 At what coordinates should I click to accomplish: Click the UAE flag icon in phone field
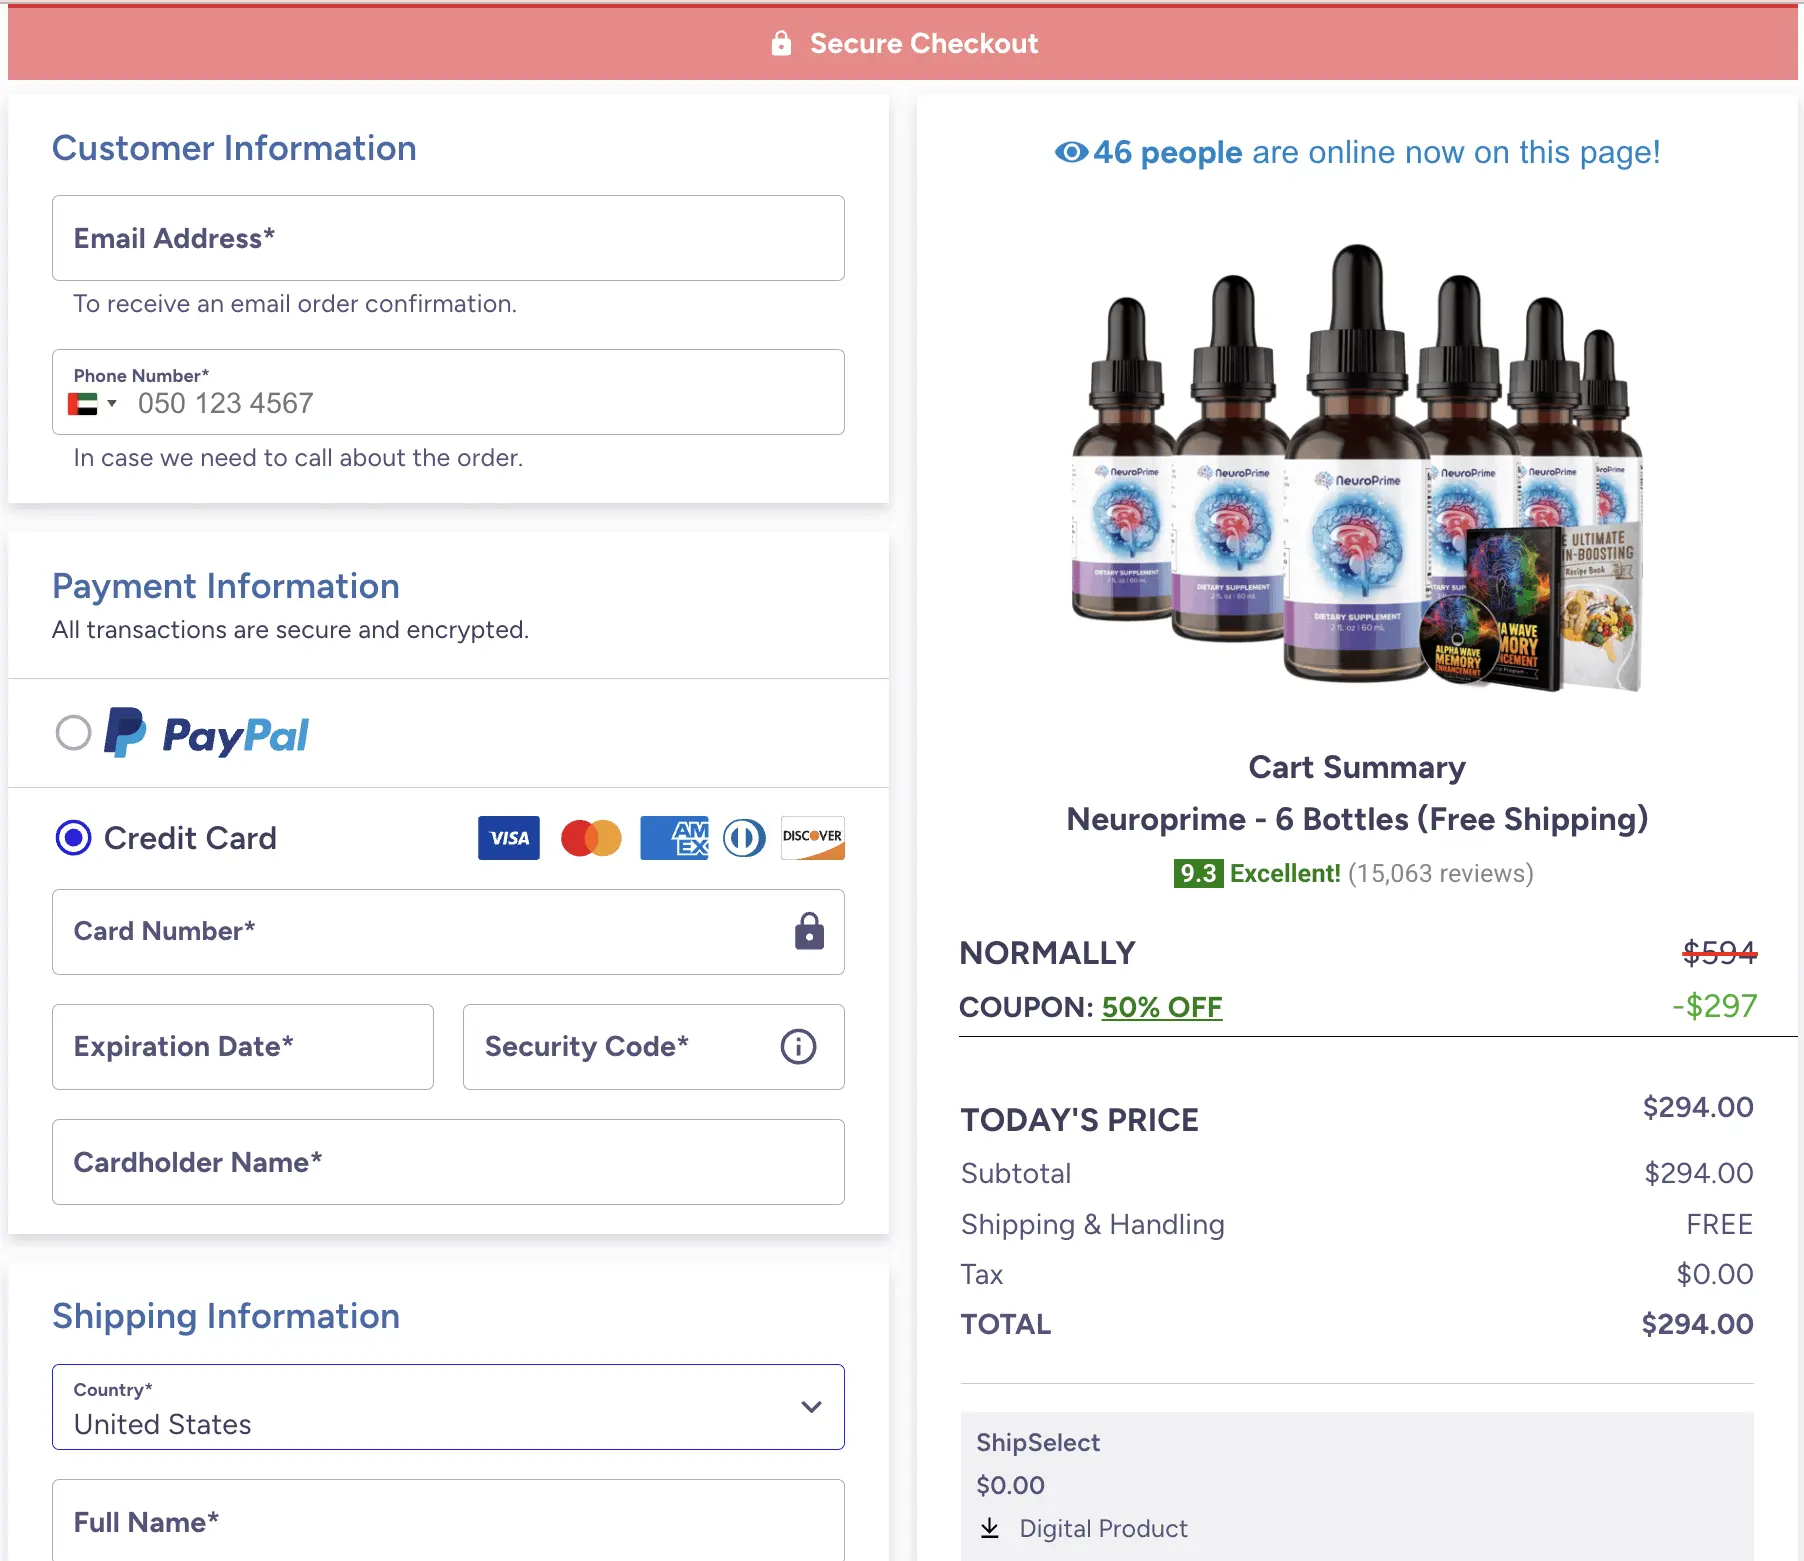(x=83, y=404)
